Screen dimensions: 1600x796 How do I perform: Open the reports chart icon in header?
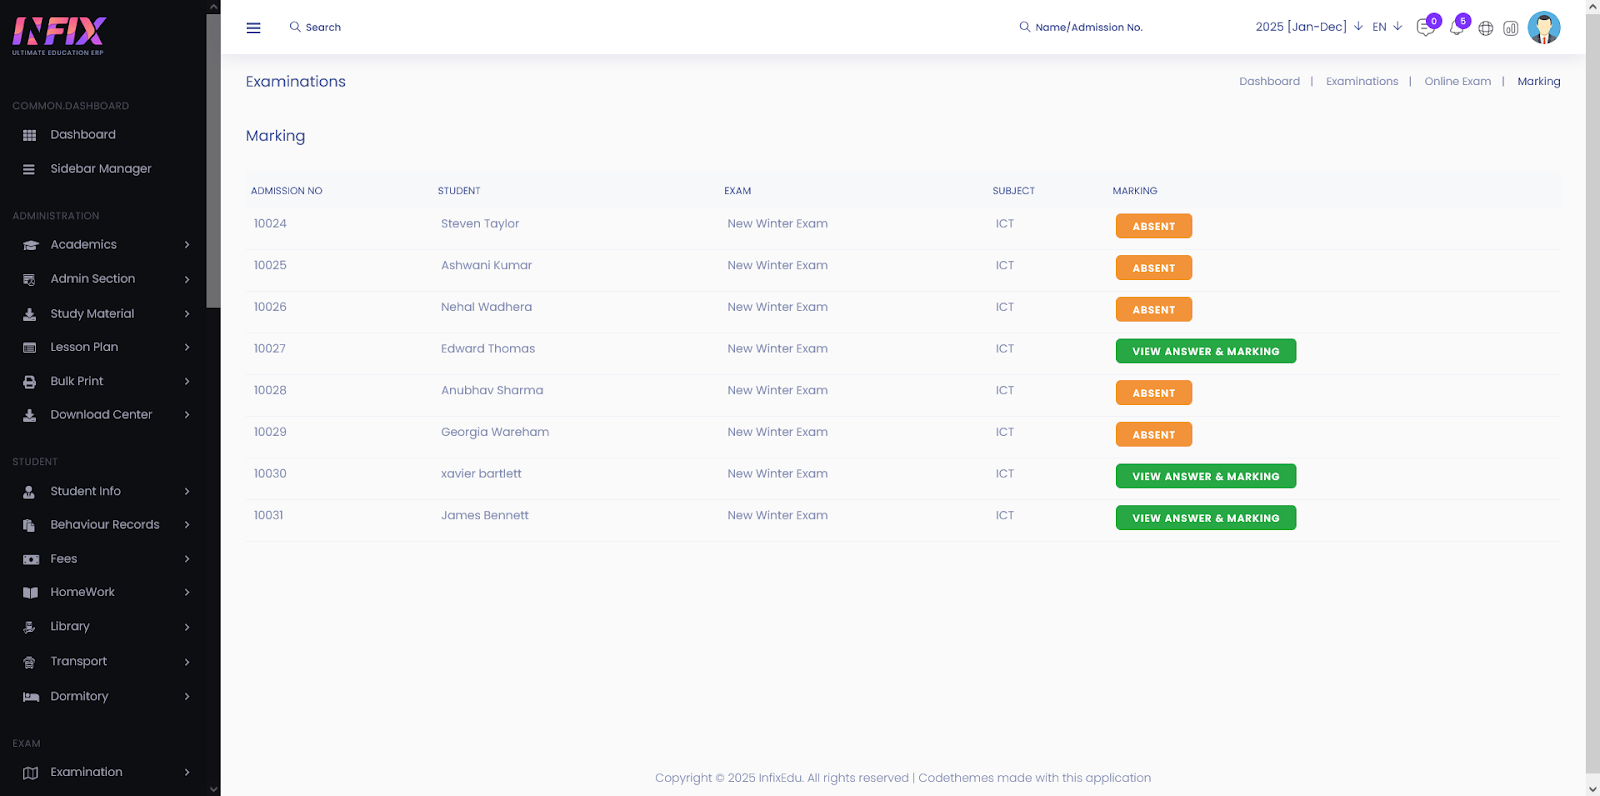click(1510, 28)
